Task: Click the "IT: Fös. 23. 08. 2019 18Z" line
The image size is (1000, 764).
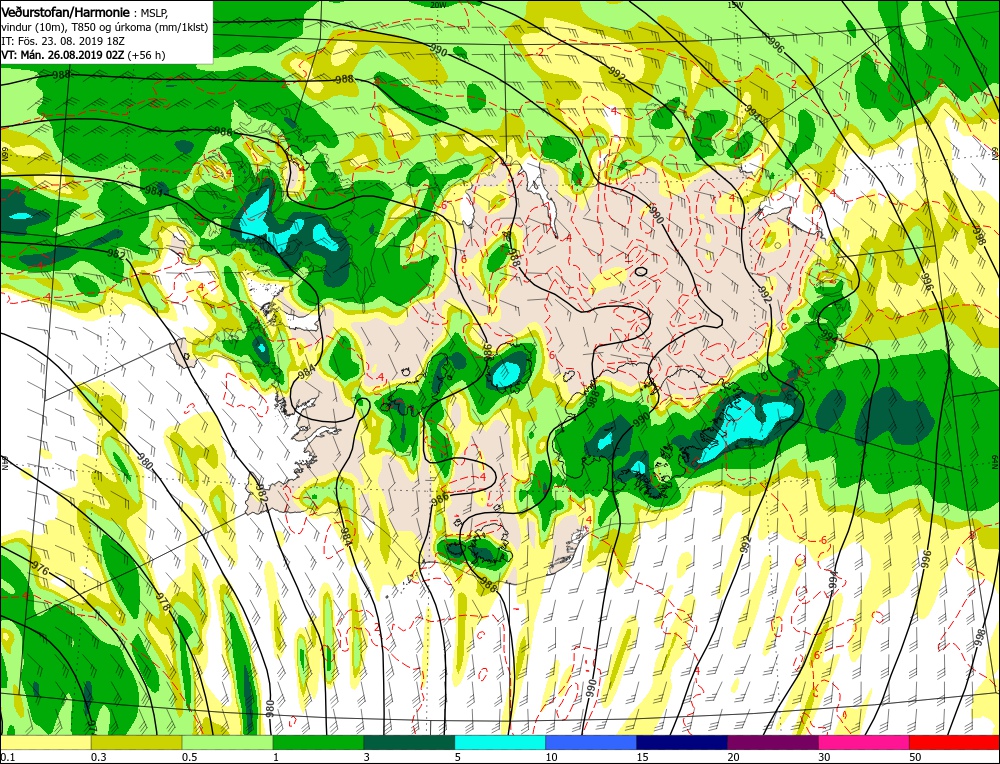Action: click(62, 41)
